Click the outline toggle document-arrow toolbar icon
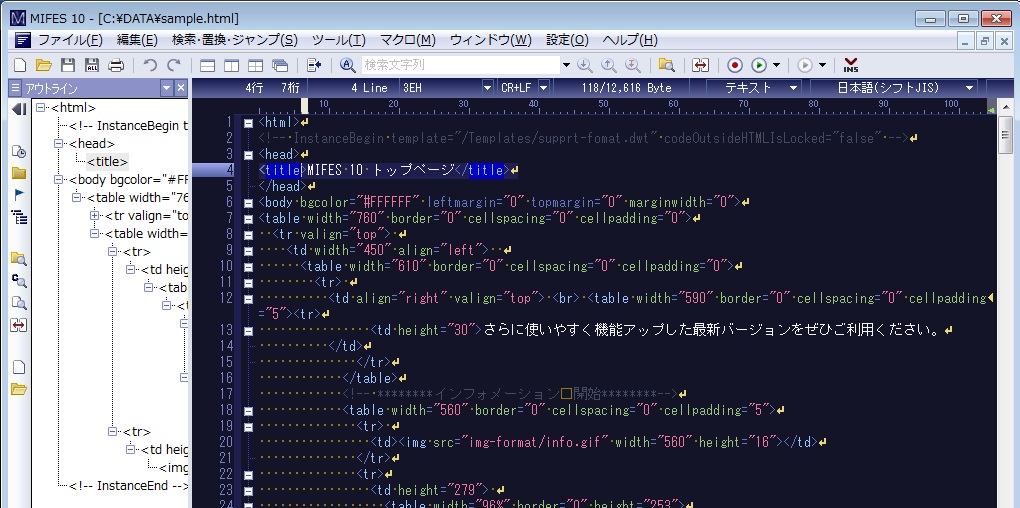The image size is (1020, 508). [x=315, y=65]
